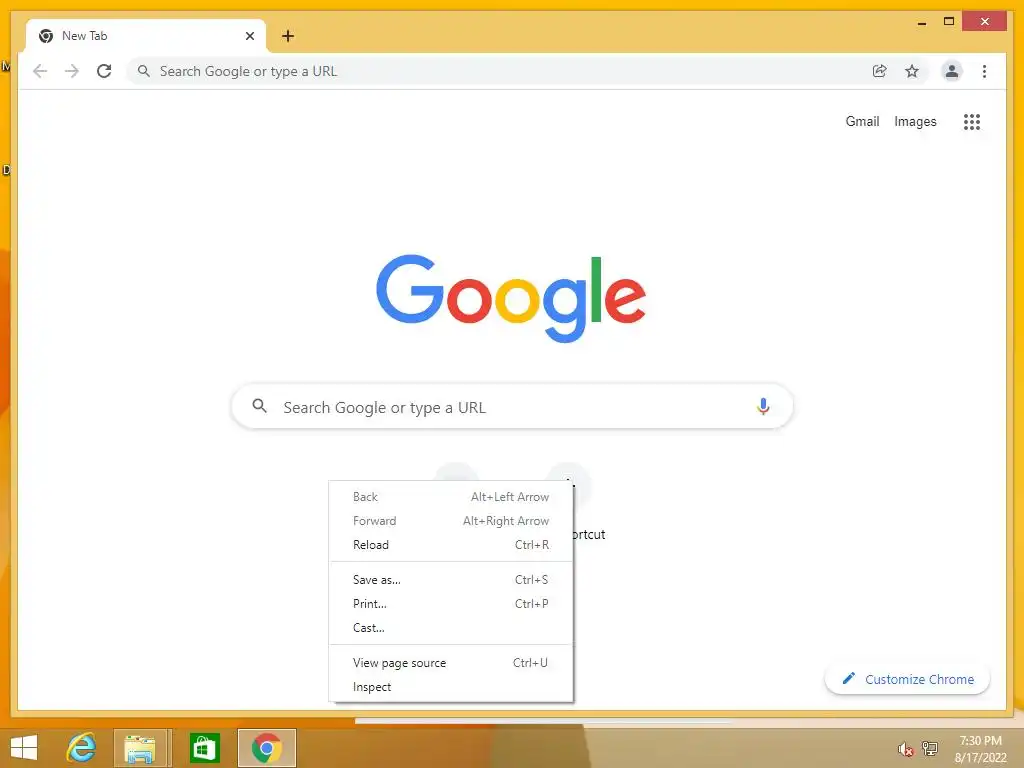Choose Print... from context menu
The image size is (1024, 768).
451,604
